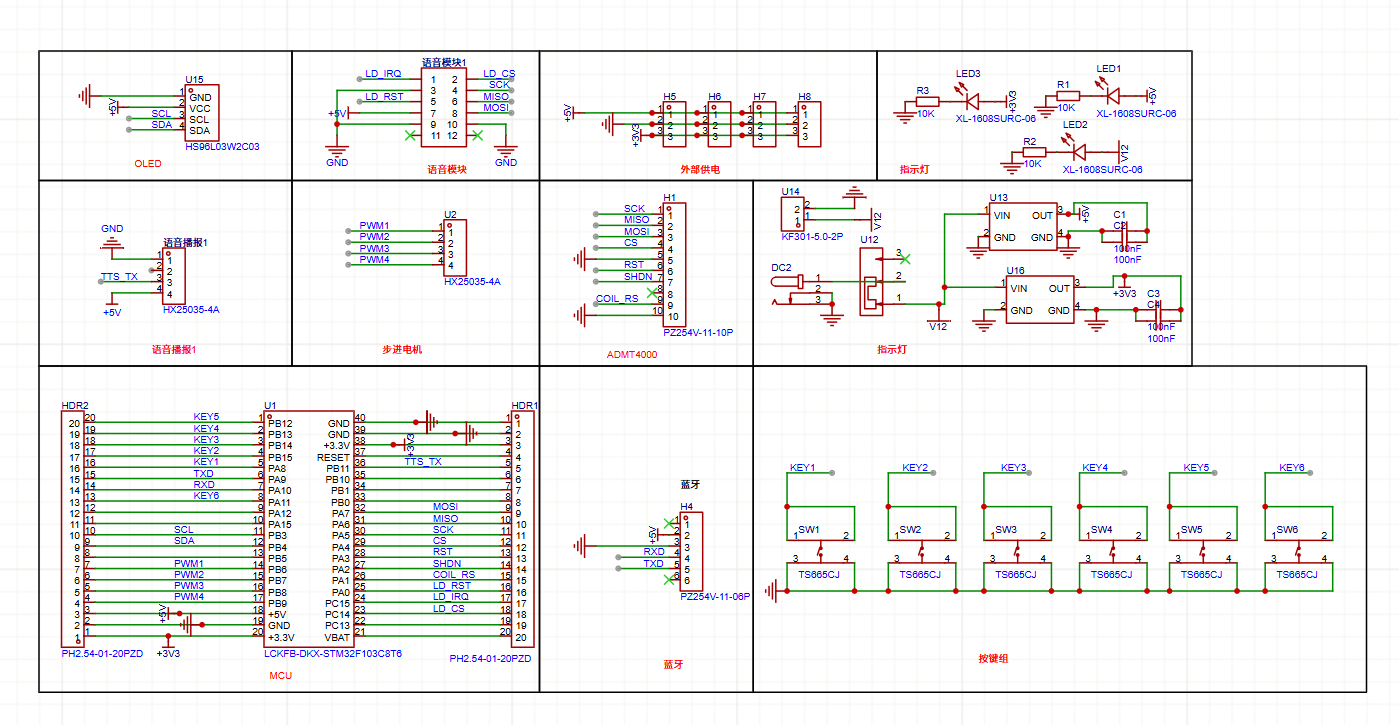Select the U14 terminal block symbol
The height and width of the screenshot is (725, 1399).
(793, 214)
